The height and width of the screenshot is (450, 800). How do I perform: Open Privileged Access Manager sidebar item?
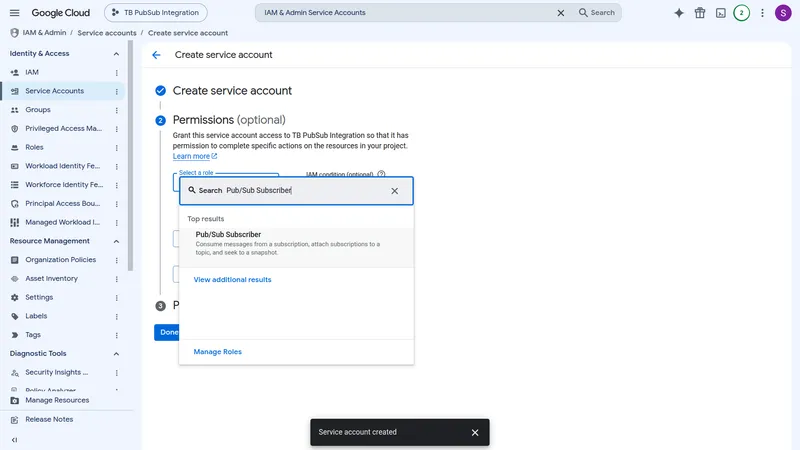63,129
